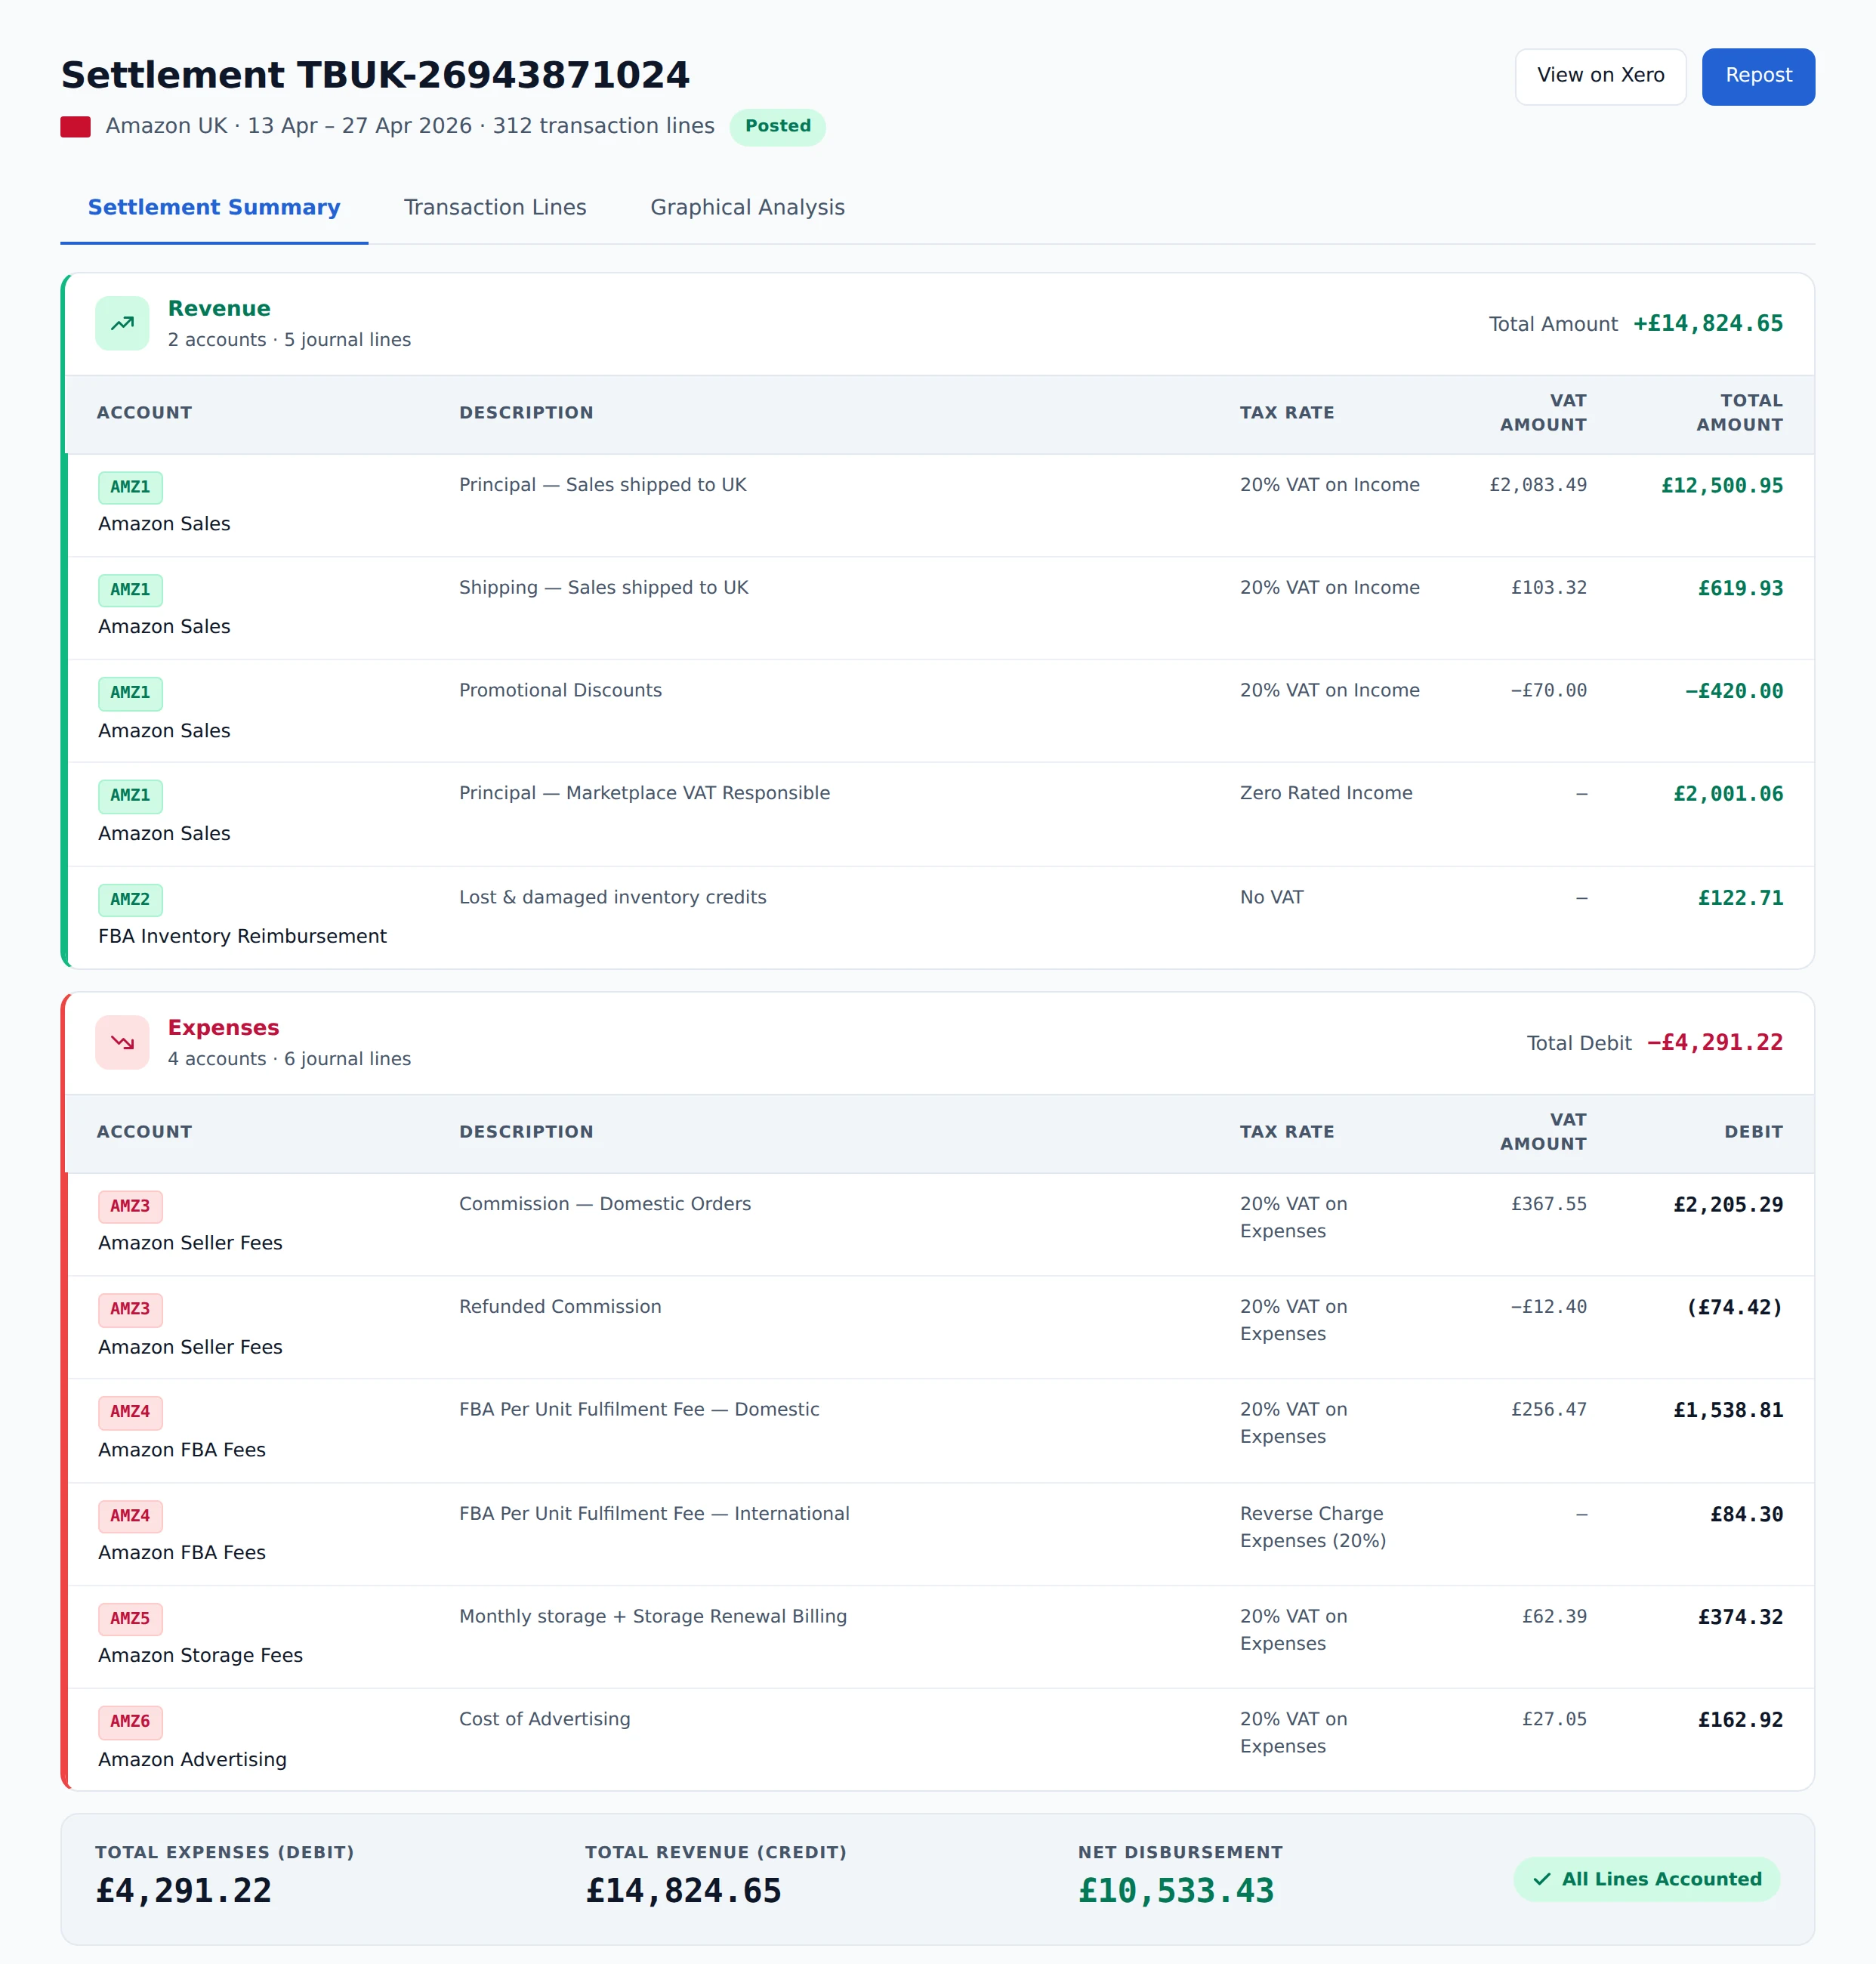
Task: Click 'Amazon Storage Fees' account name
Action: click(x=200, y=1656)
